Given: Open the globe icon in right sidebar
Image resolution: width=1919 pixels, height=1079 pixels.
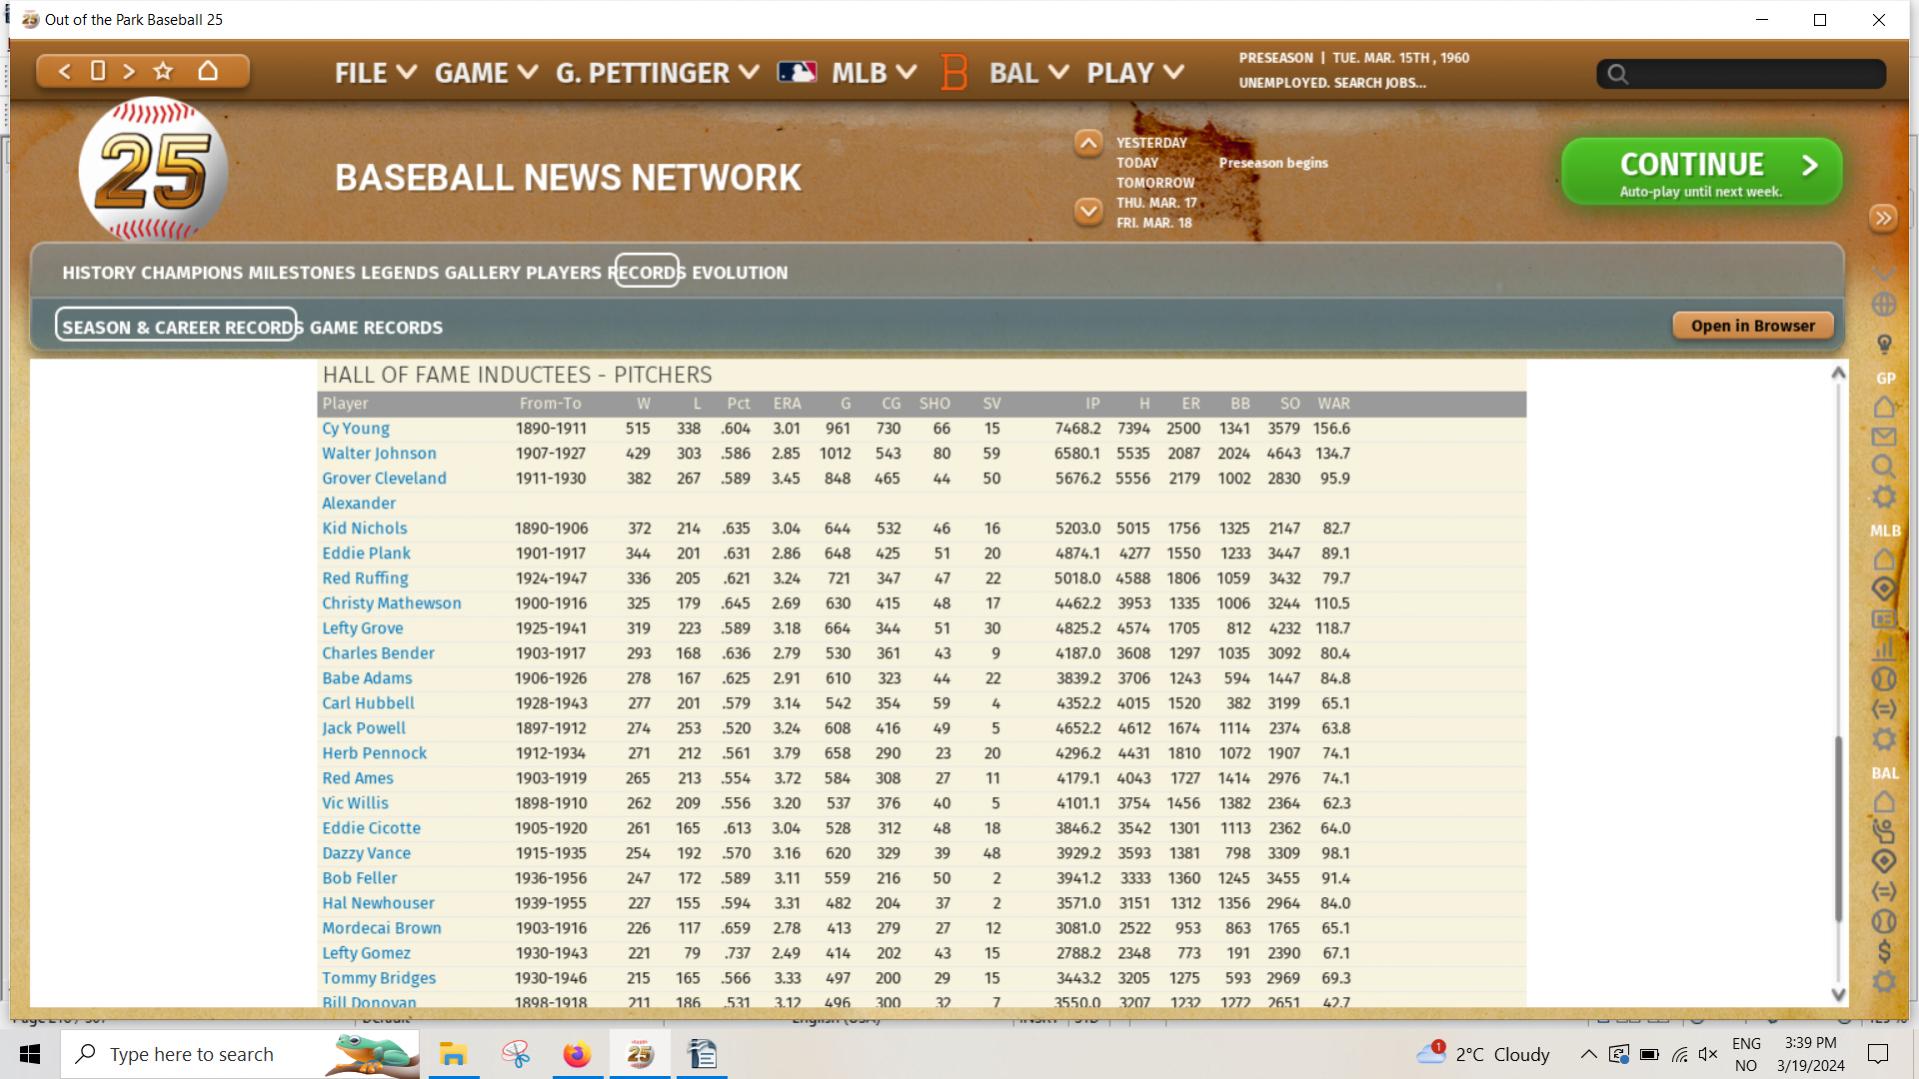Looking at the screenshot, I should pyautogui.click(x=1883, y=304).
